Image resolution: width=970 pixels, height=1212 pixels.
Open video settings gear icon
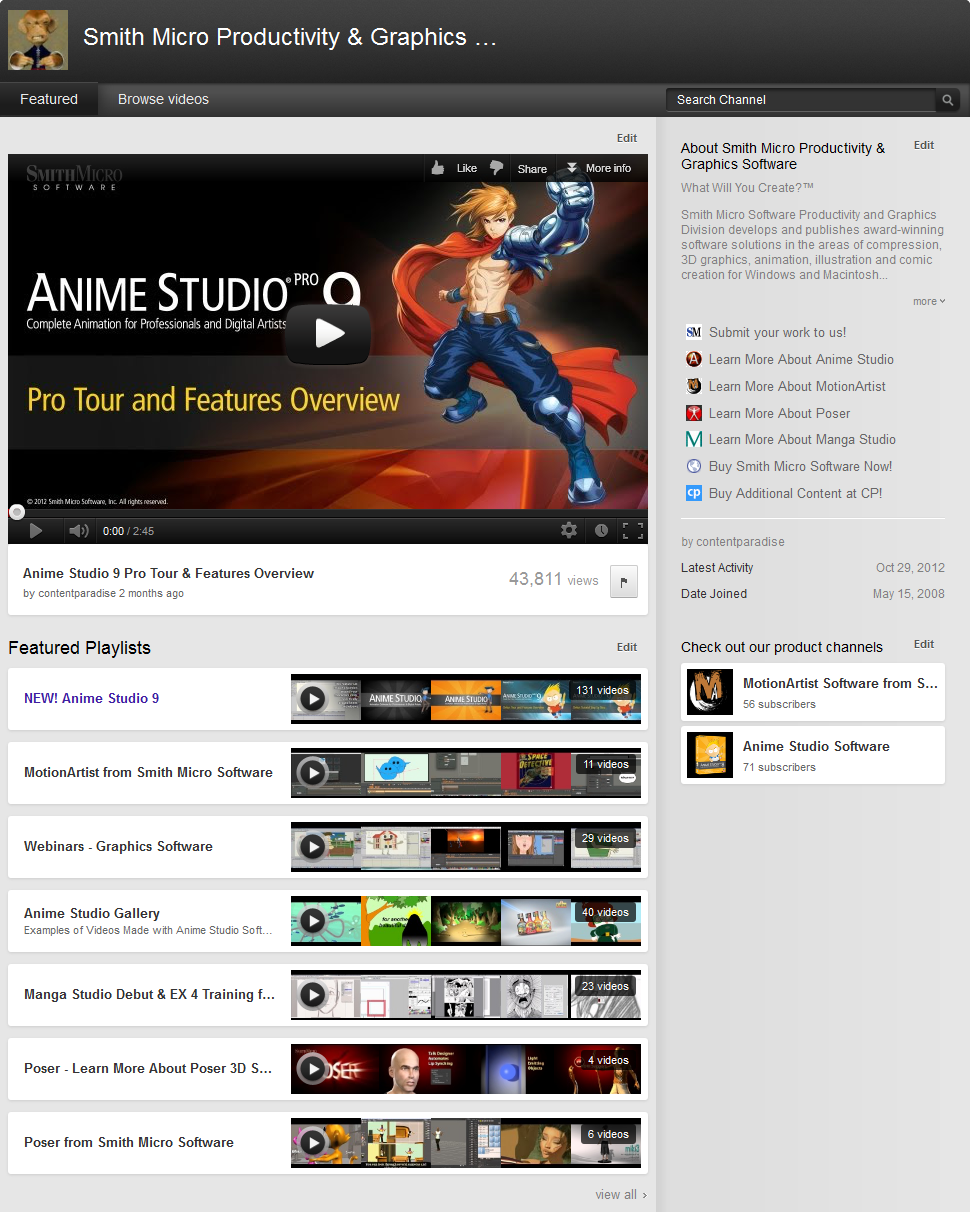(569, 531)
